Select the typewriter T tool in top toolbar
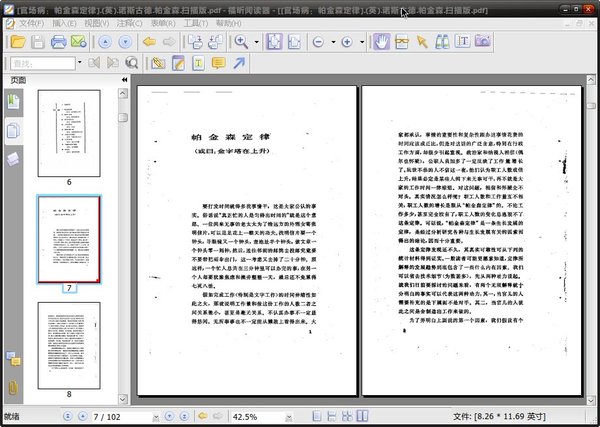 point(463,41)
